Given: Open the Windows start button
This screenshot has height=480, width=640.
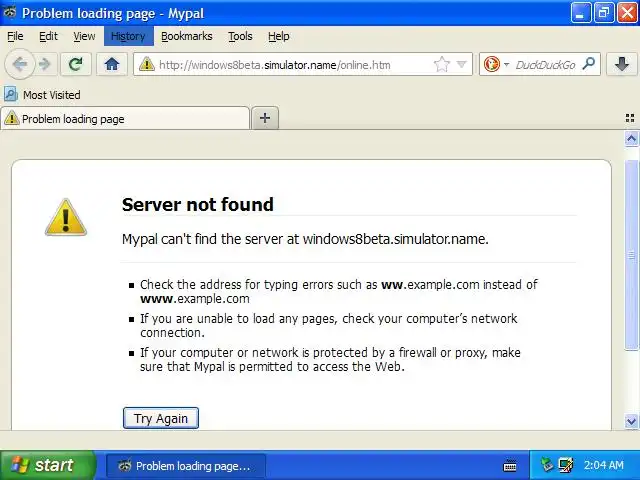Looking at the screenshot, I should click(48, 465).
